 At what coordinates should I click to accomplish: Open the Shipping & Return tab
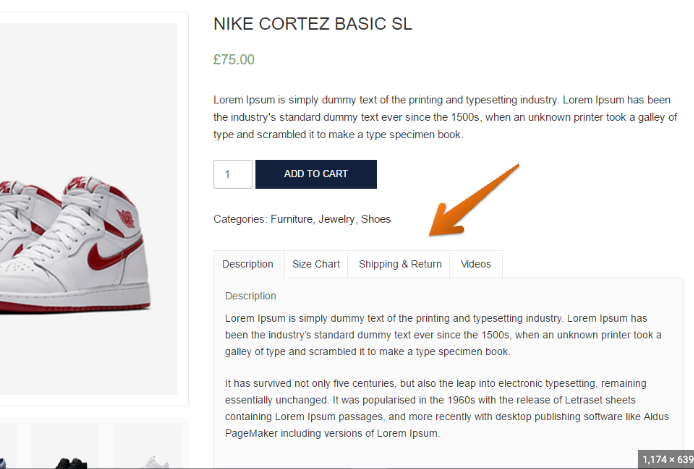[400, 264]
